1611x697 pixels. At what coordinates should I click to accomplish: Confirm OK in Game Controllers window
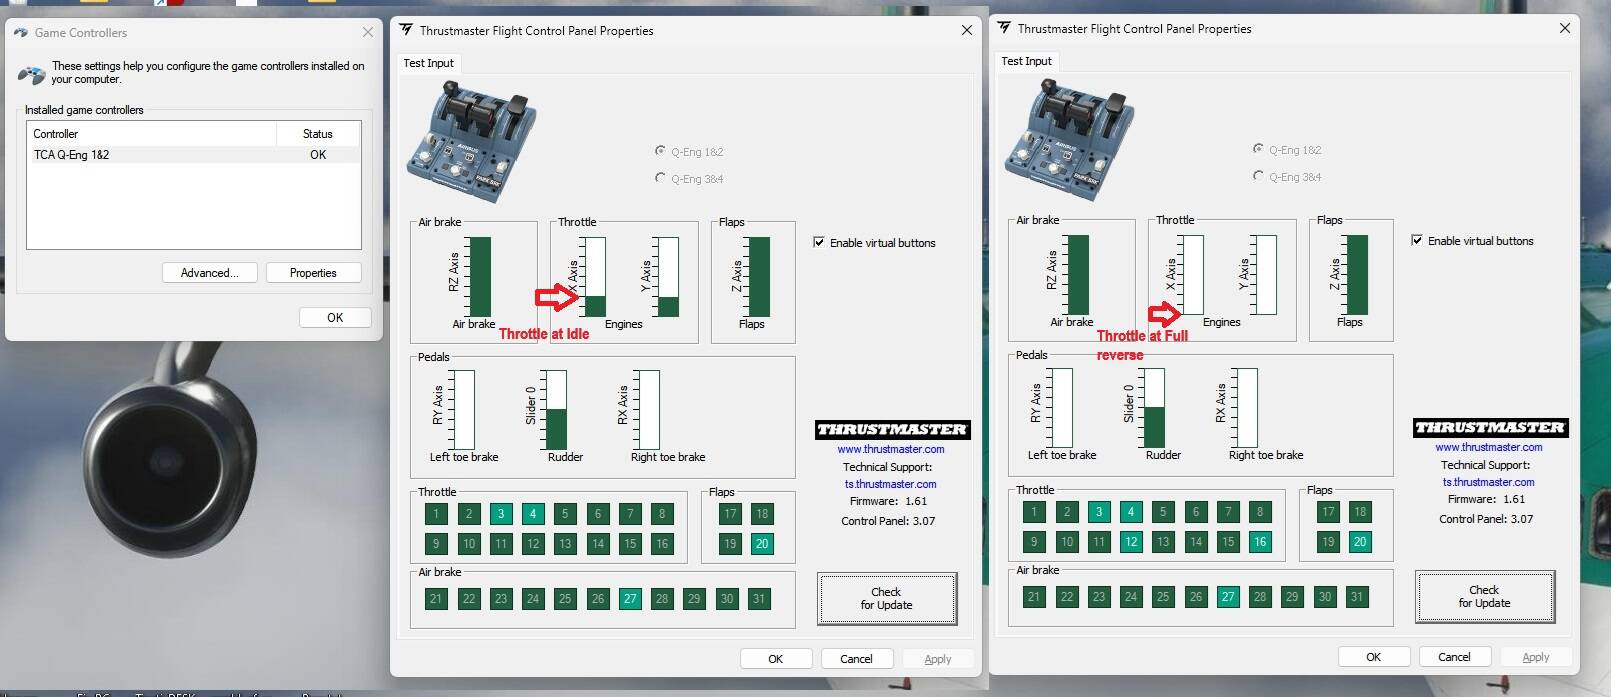[335, 317]
